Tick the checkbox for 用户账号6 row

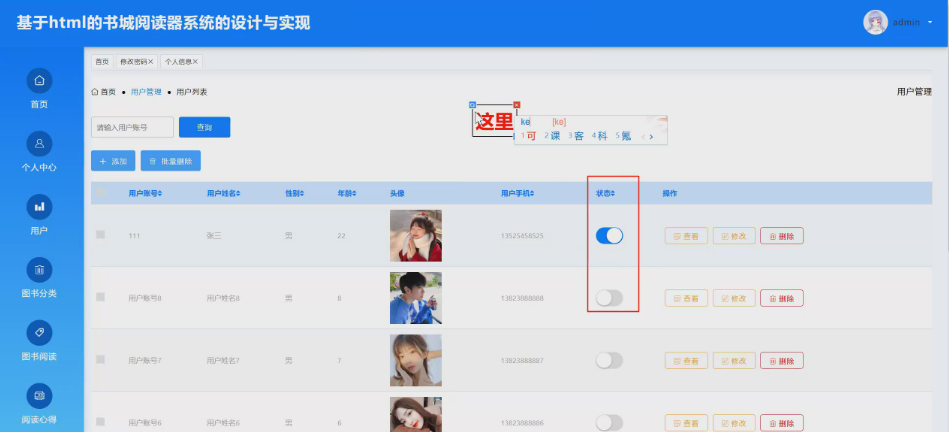100,422
